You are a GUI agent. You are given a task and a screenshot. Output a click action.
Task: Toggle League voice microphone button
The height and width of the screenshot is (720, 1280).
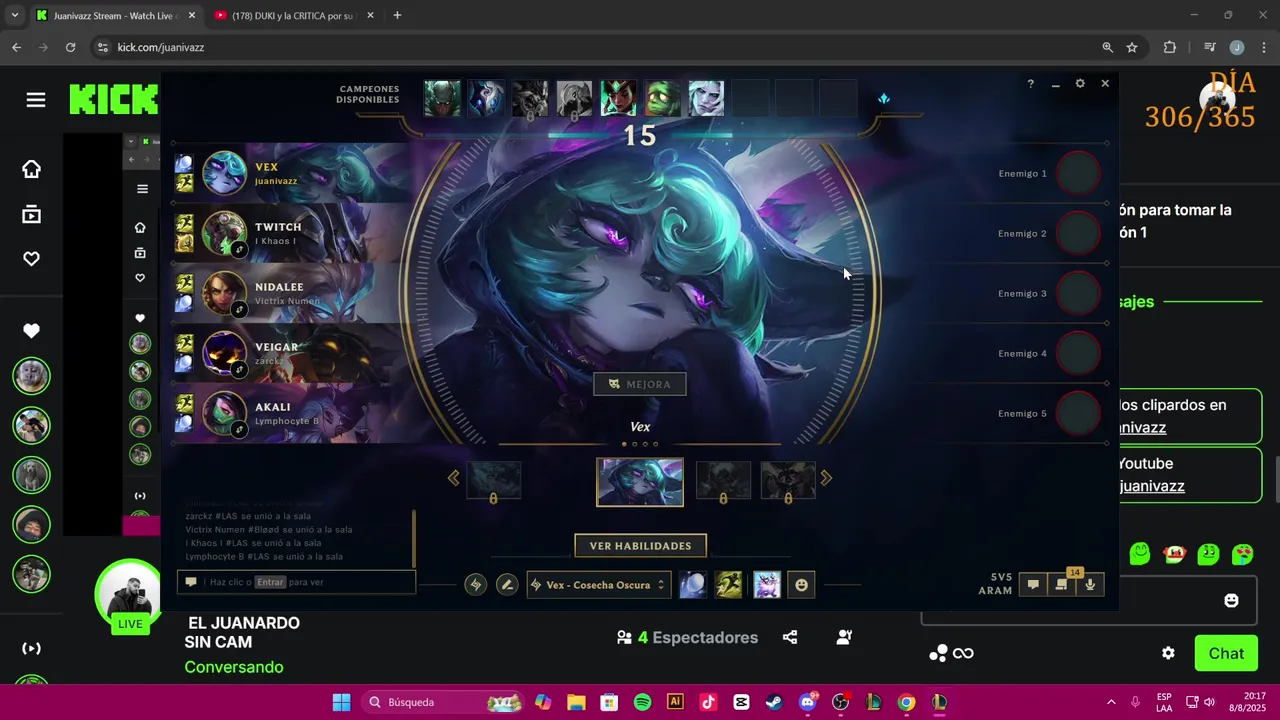[1090, 585]
